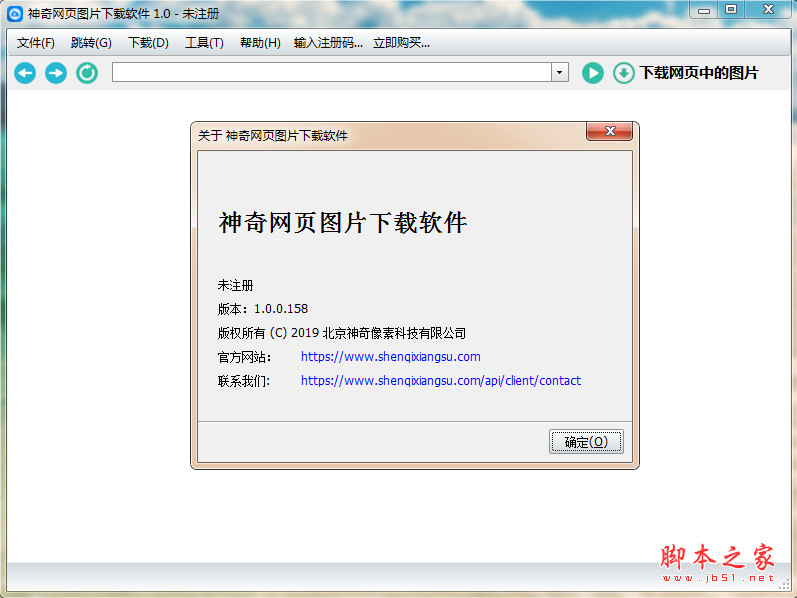Focus the URL address input field
The width and height of the screenshot is (797, 598).
tap(332, 72)
